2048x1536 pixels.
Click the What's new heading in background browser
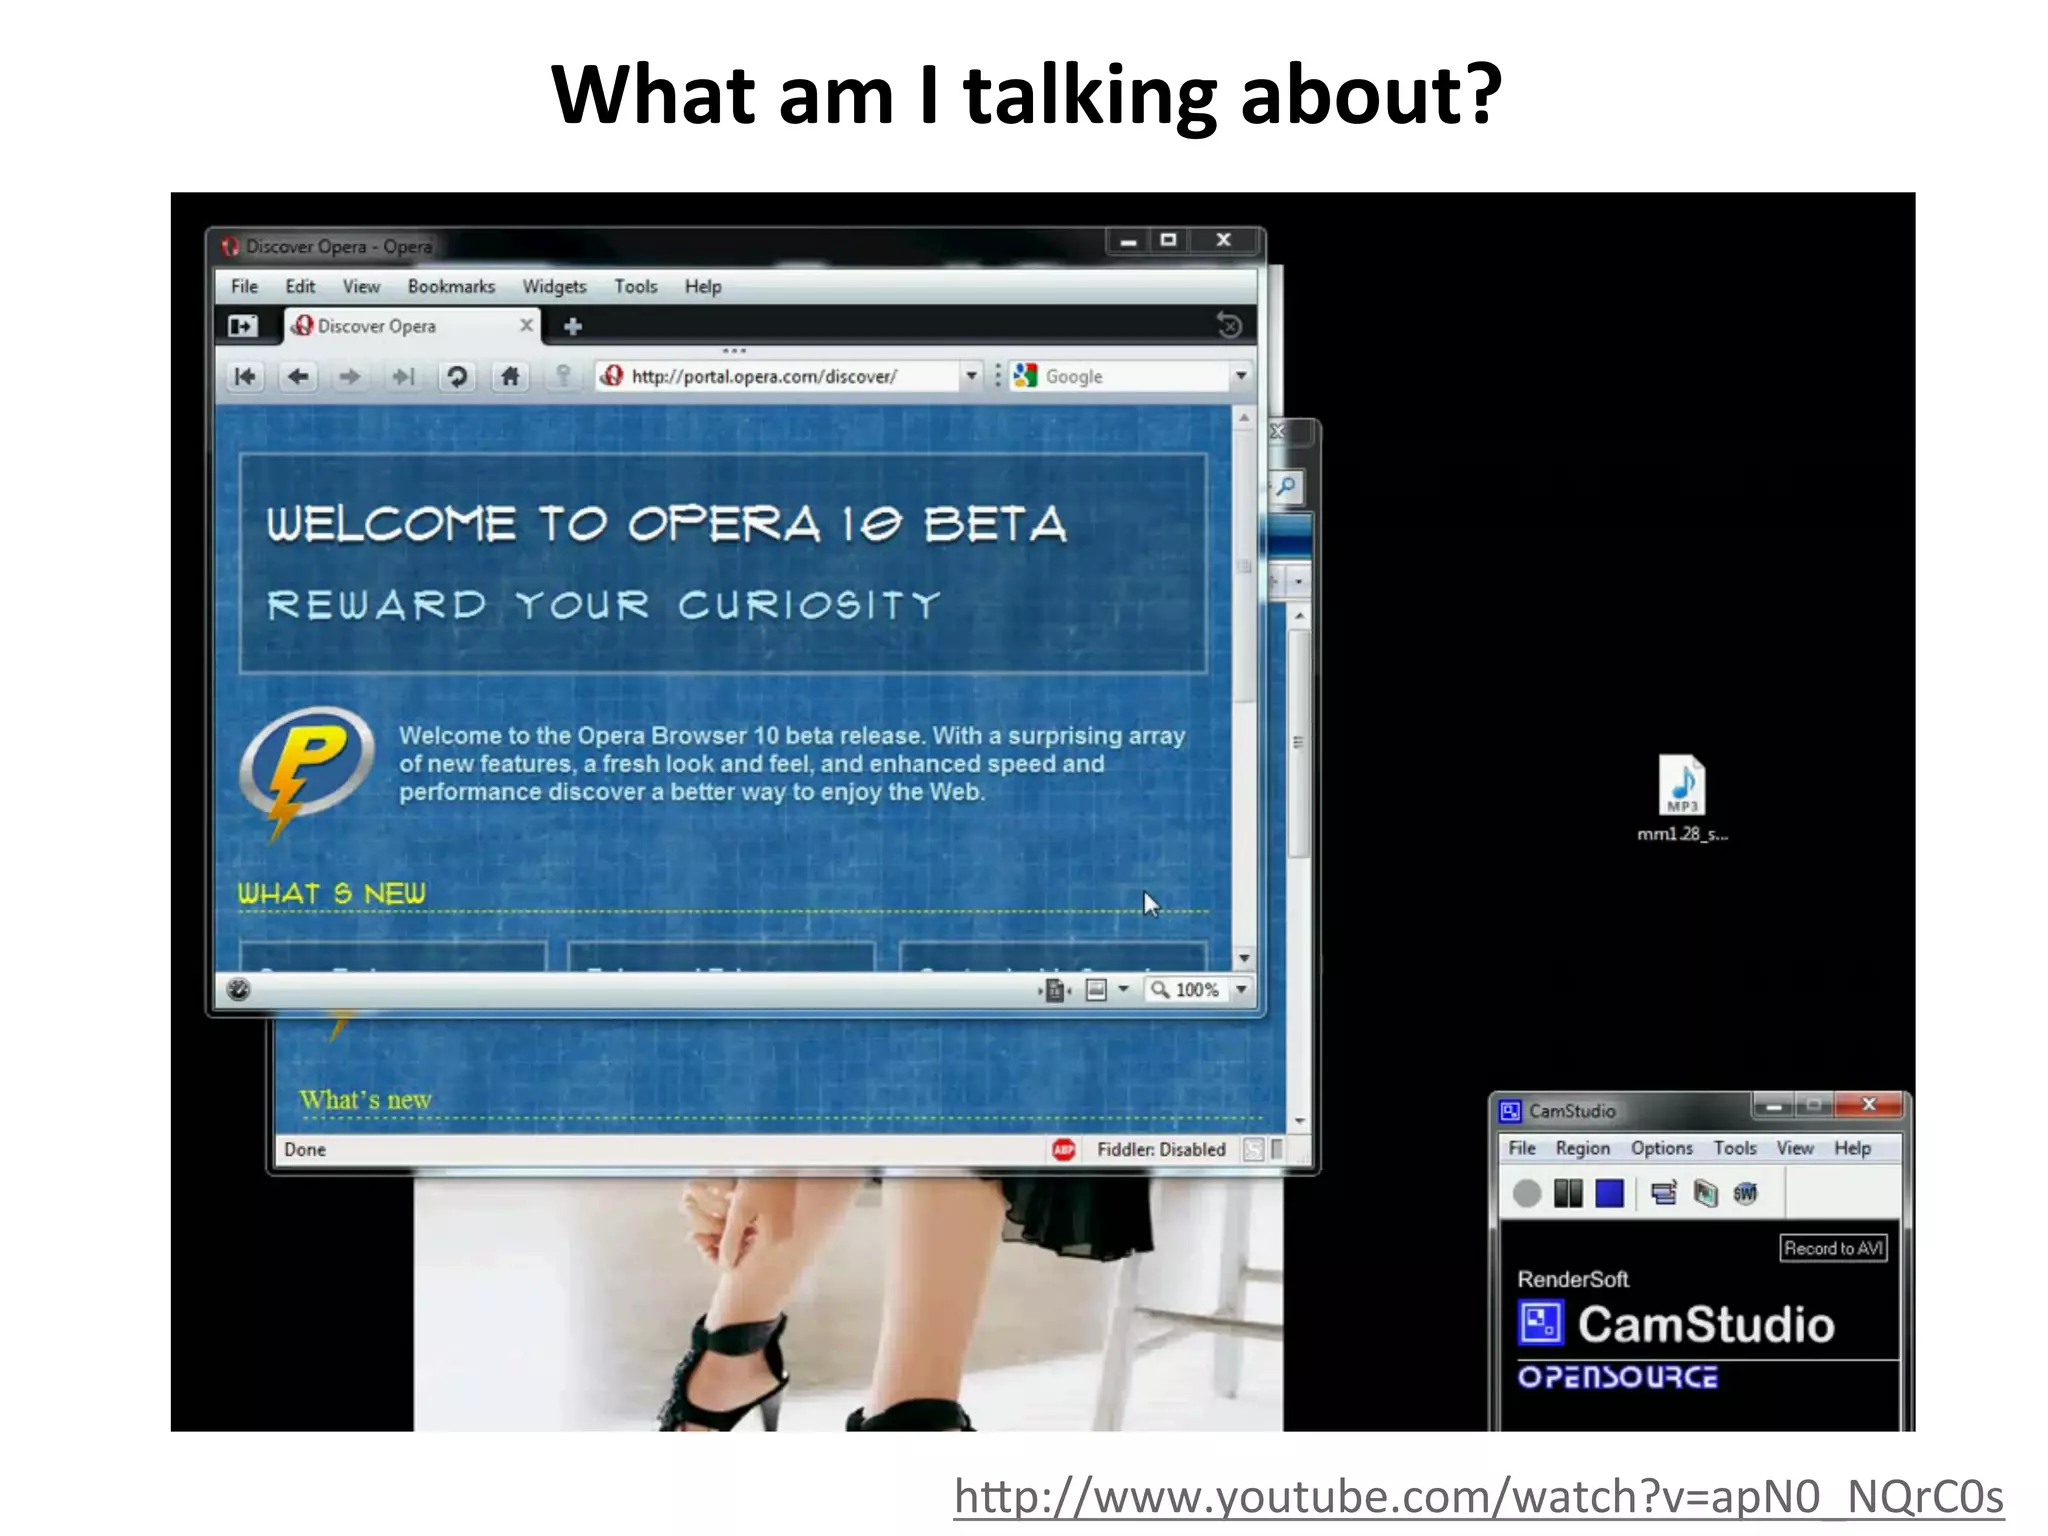pos(365,1100)
